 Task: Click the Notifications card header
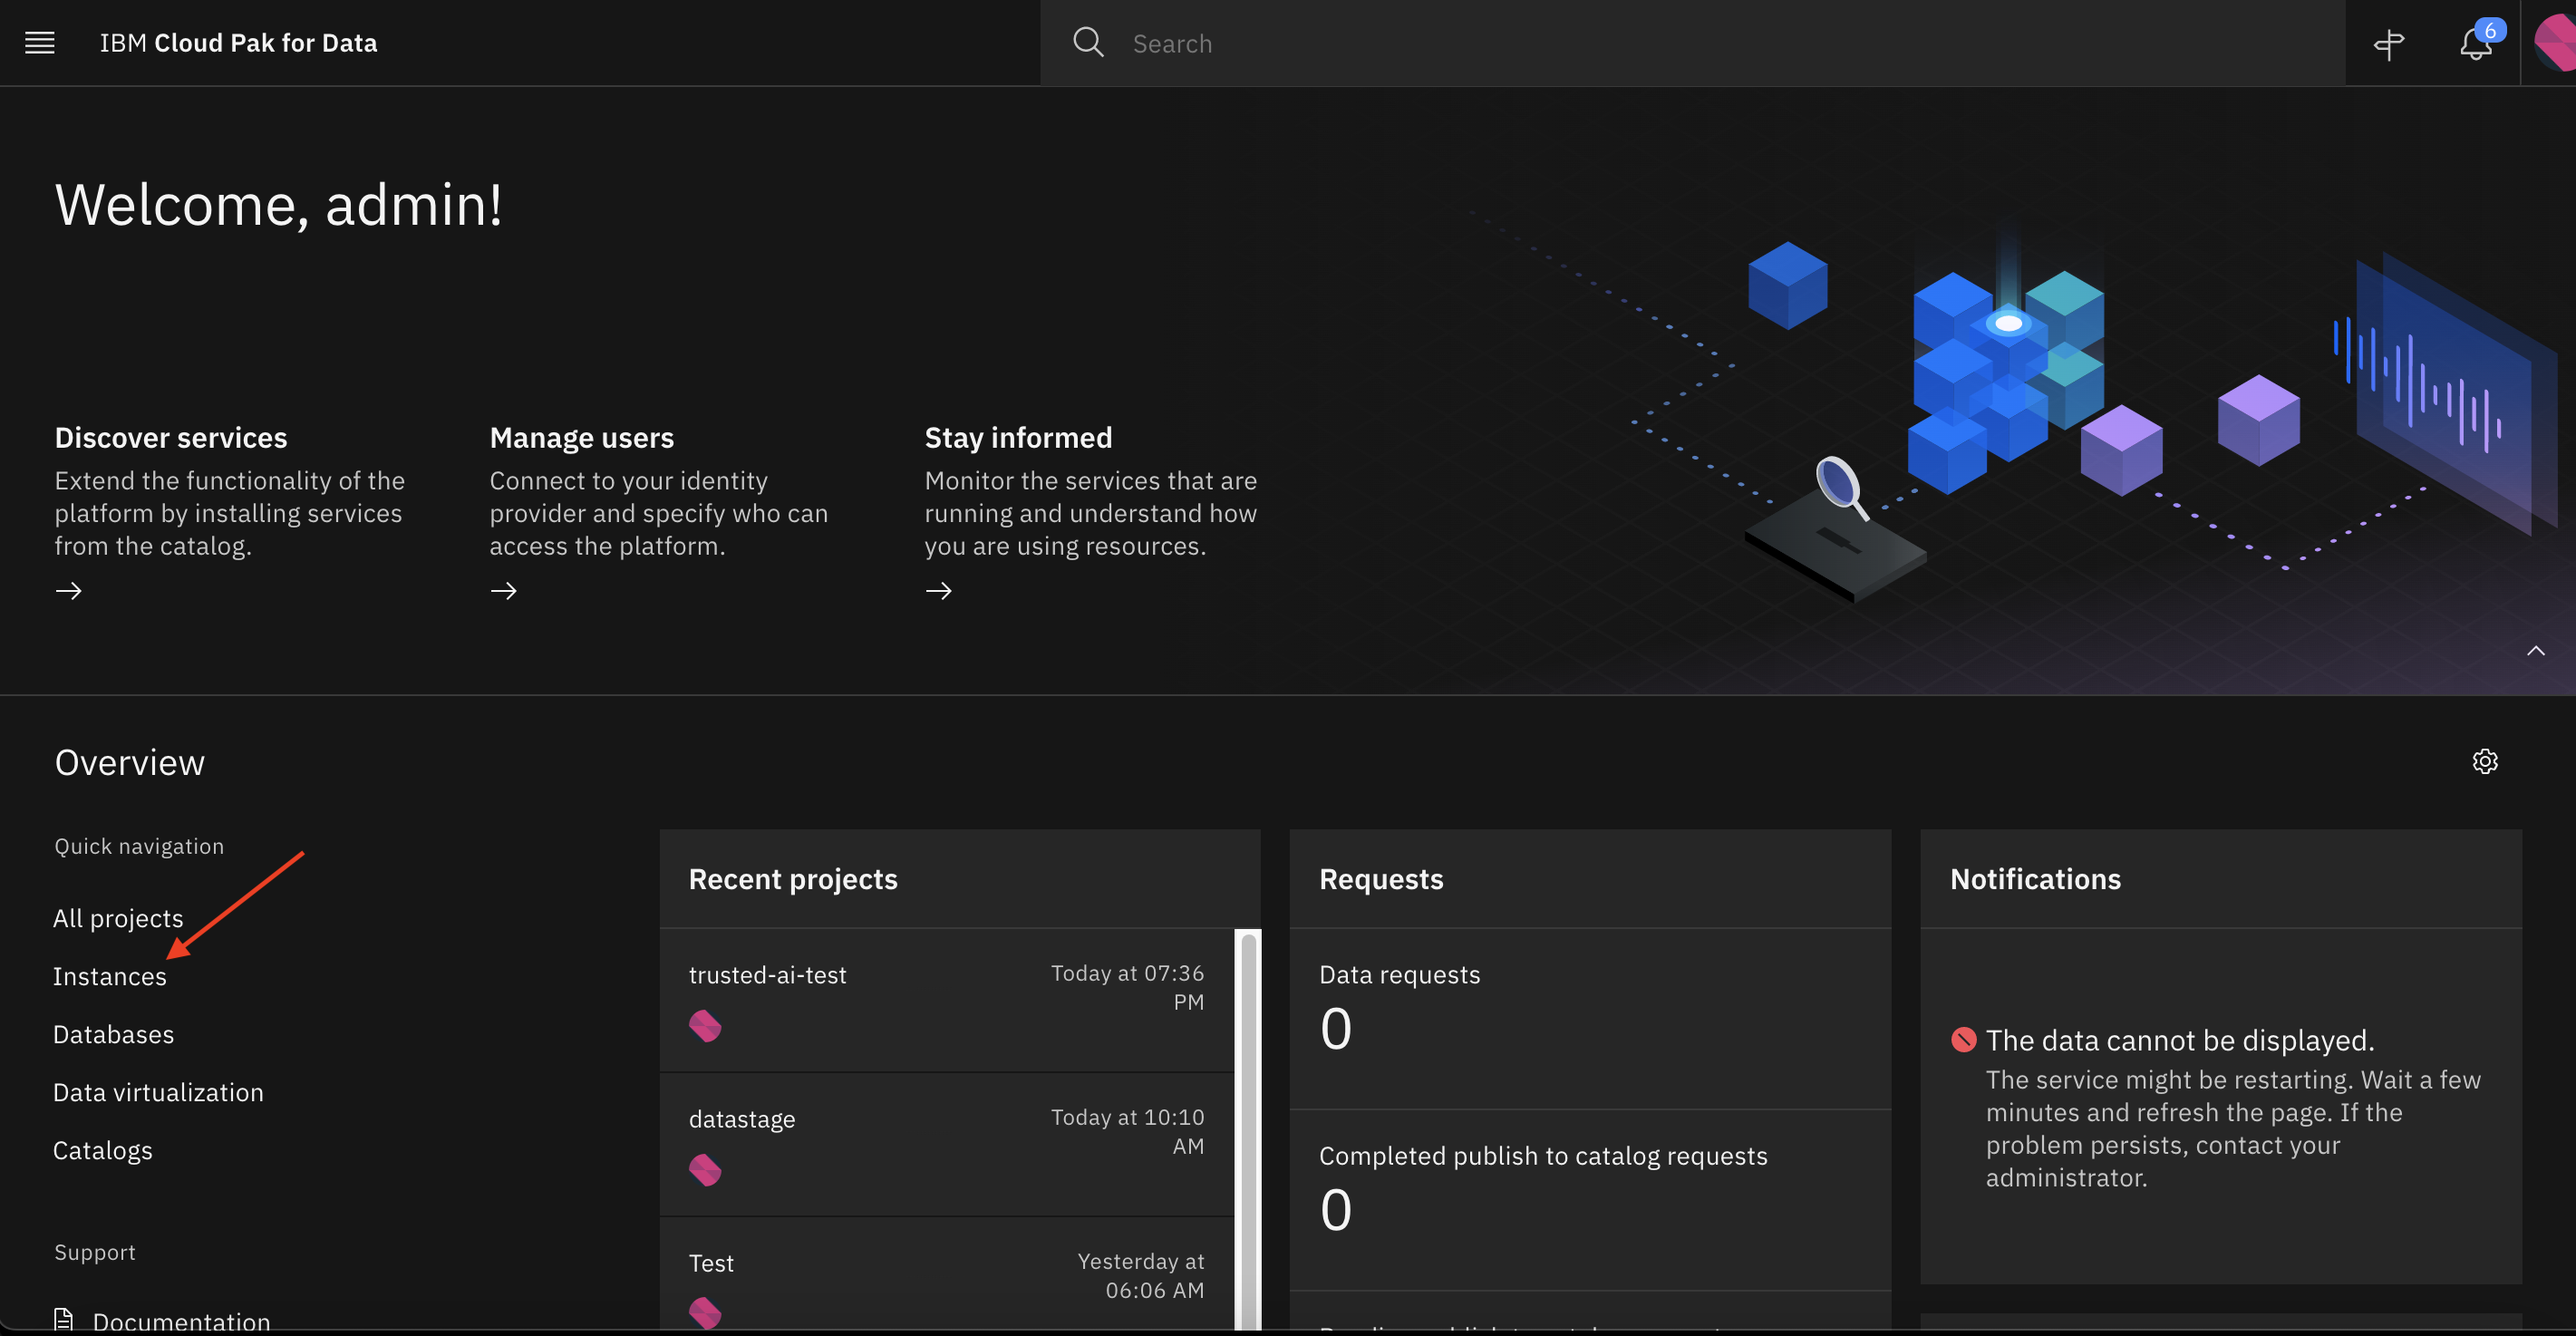tap(2221, 879)
